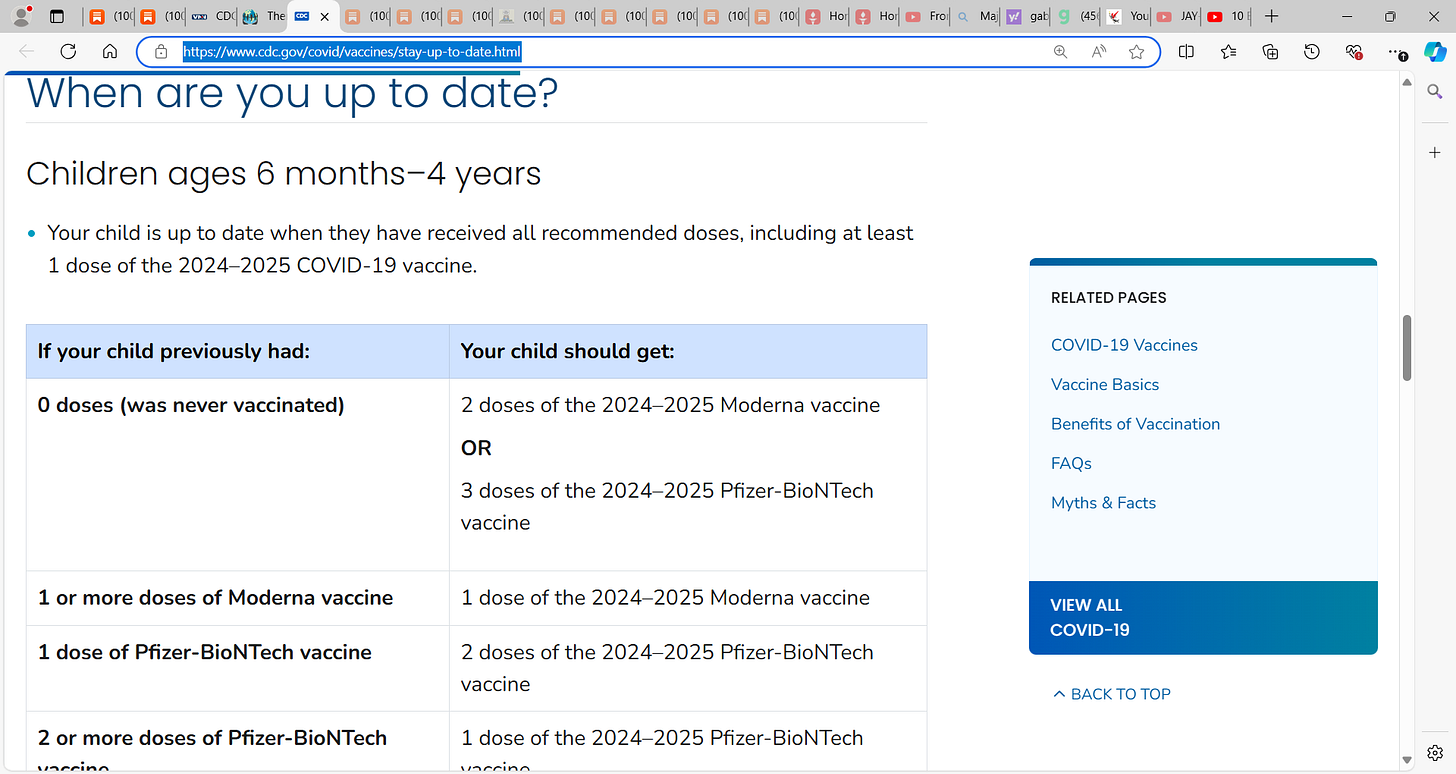Open the Benefits of Vaccination link
The height and width of the screenshot is (774, 1456).
1135,424
